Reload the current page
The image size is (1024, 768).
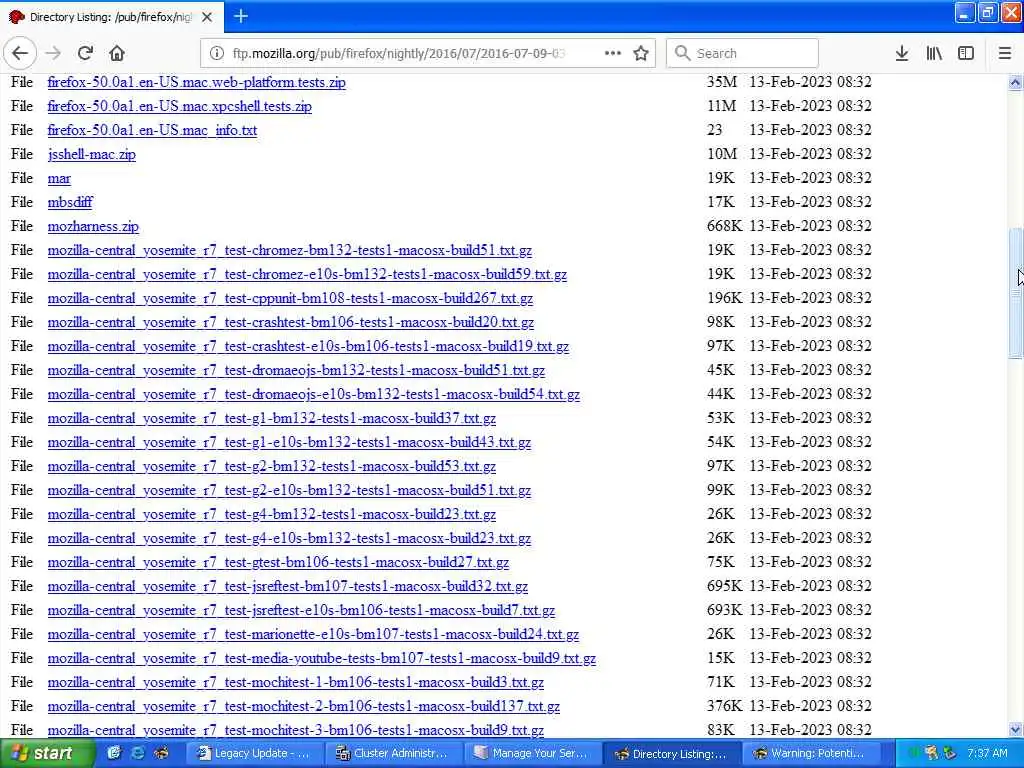point(85,53)
